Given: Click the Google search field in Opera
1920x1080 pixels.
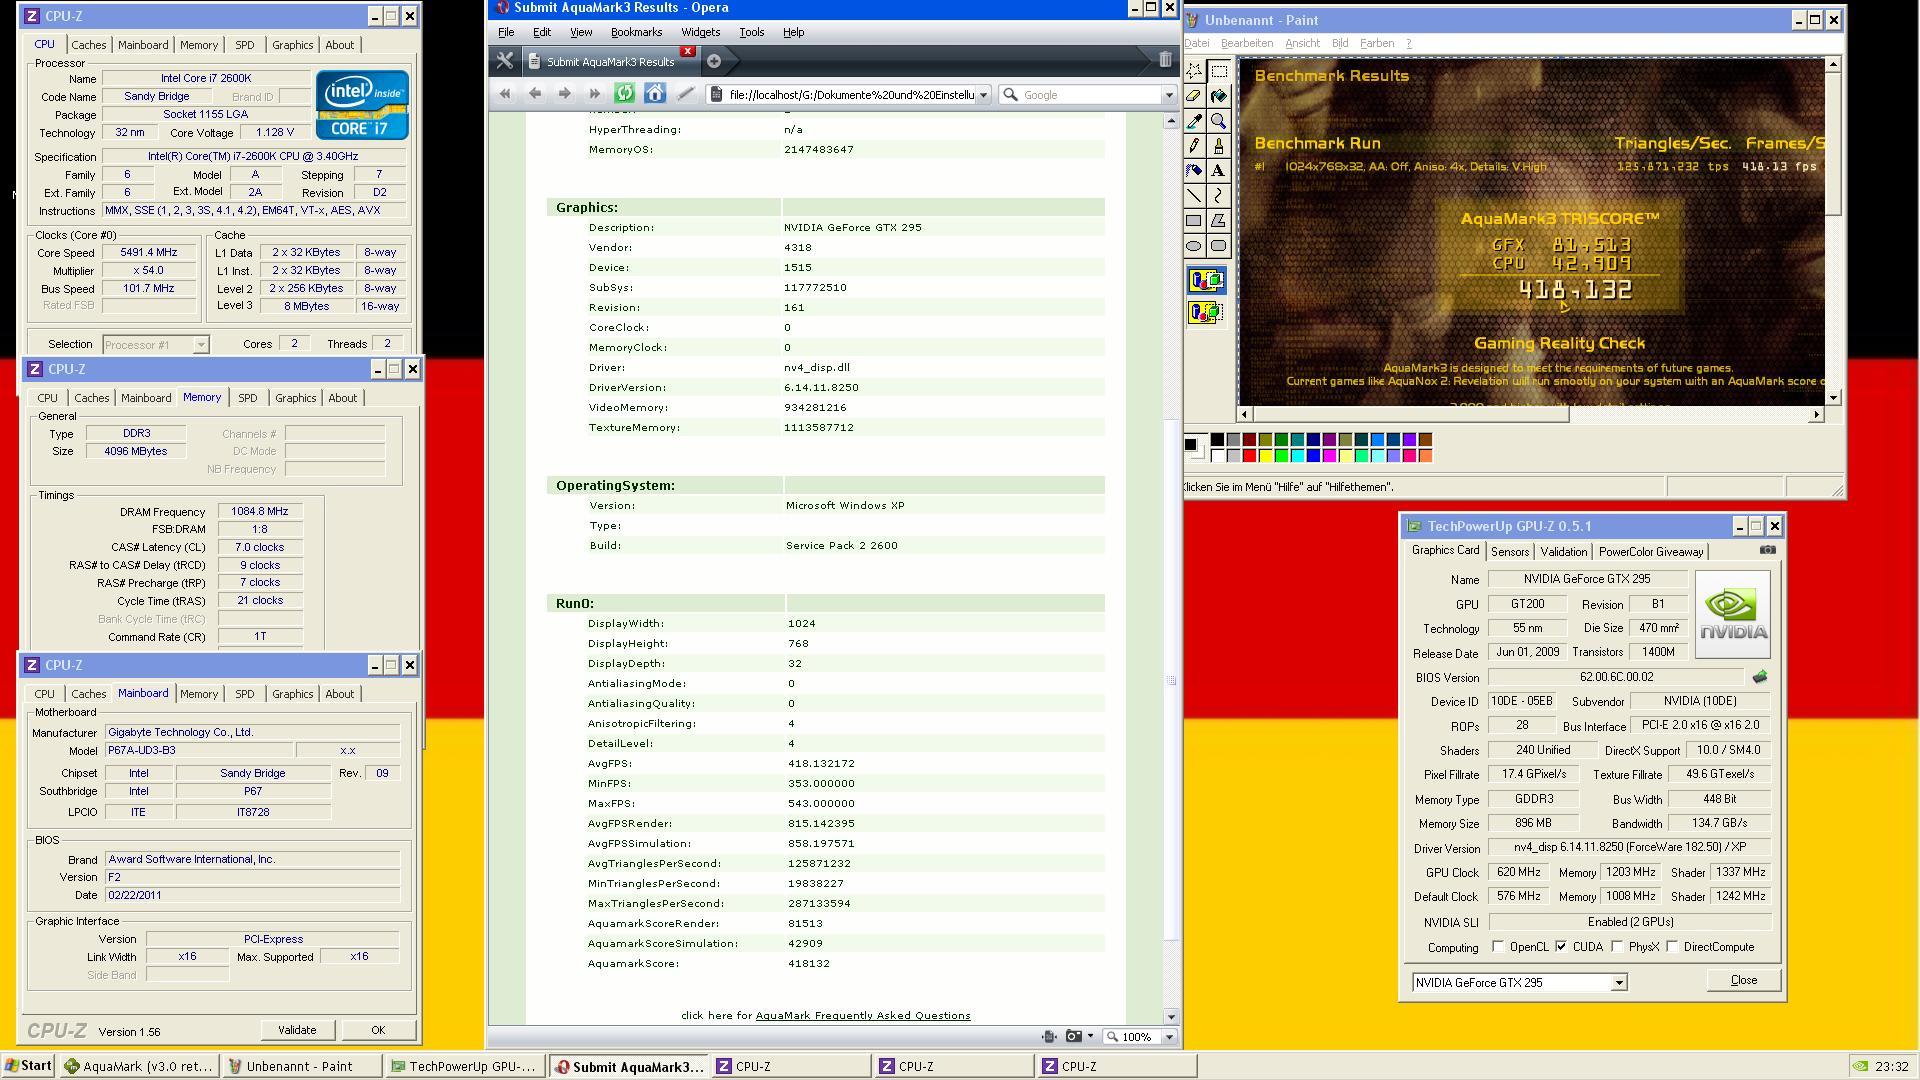Looking at the screenshot, I should click(1090, 95).
